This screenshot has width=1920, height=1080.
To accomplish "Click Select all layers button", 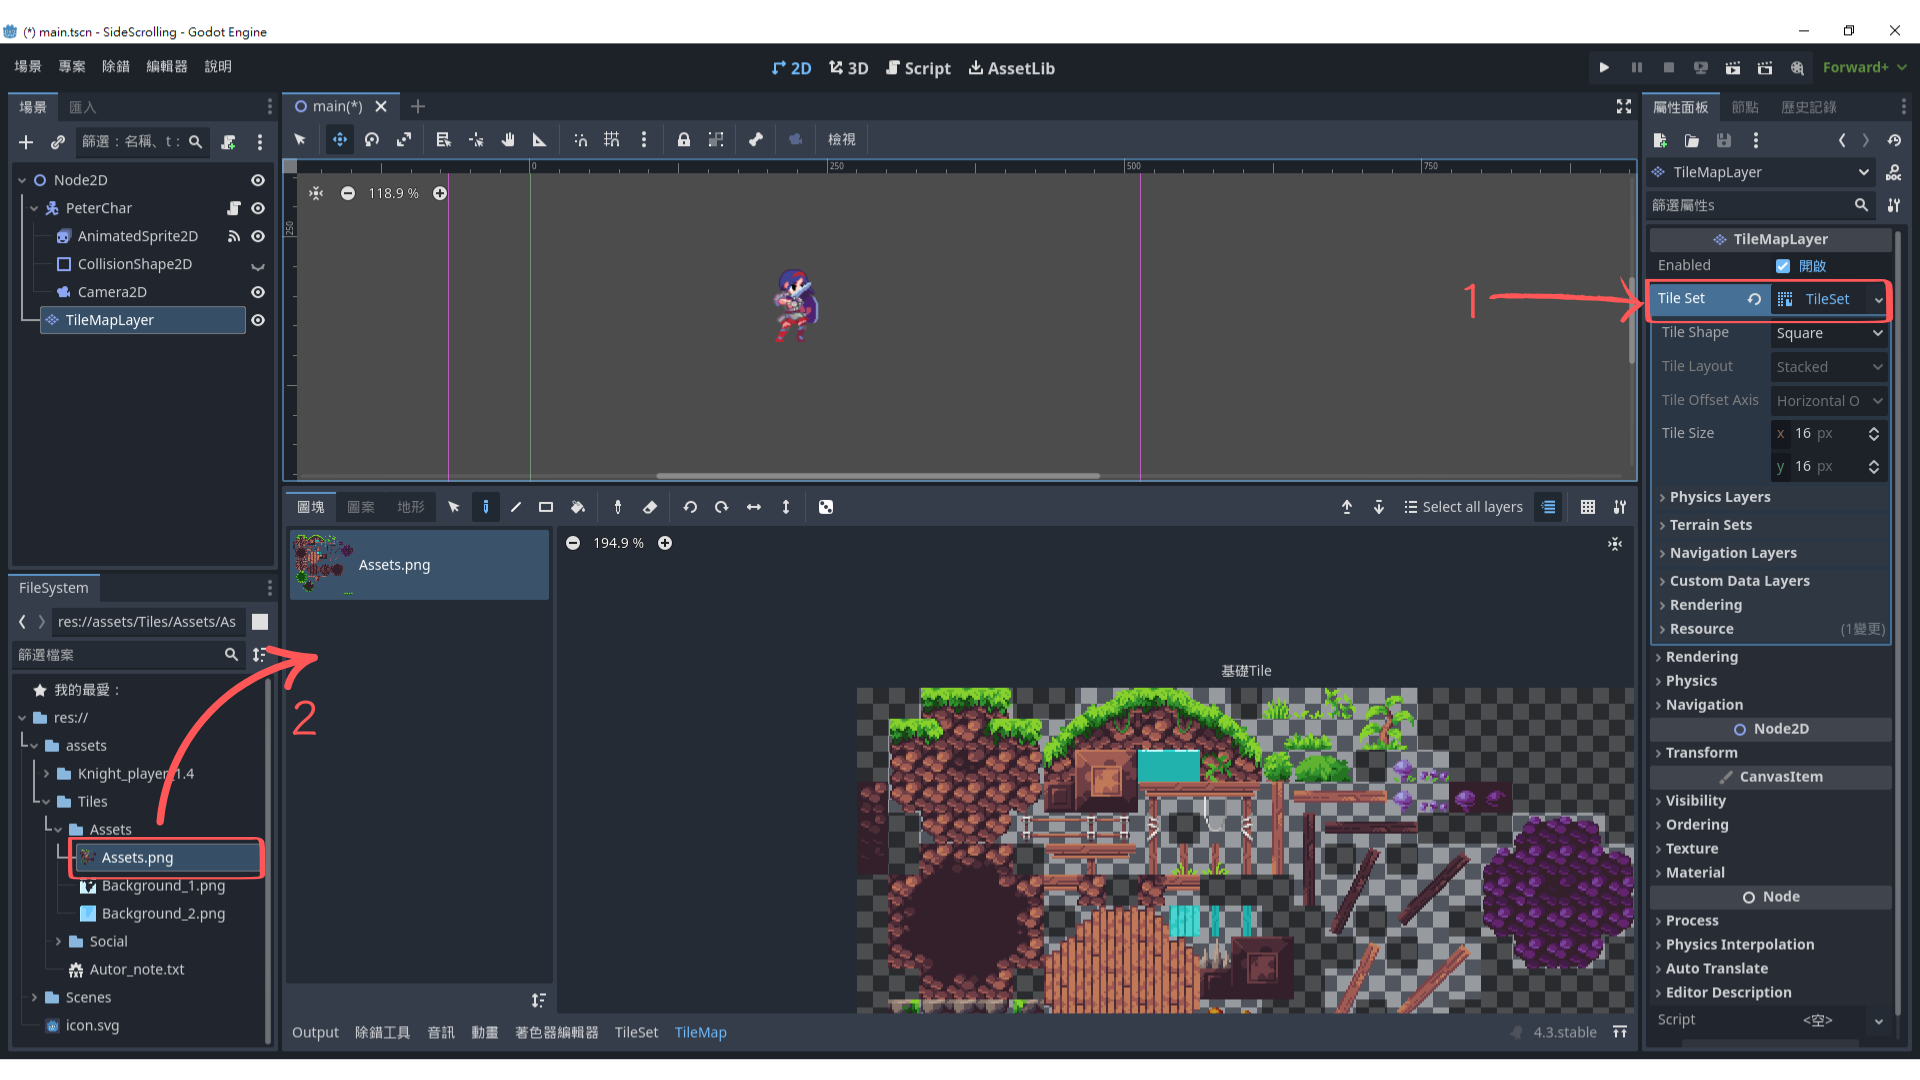I will (x=1463, y=507).
